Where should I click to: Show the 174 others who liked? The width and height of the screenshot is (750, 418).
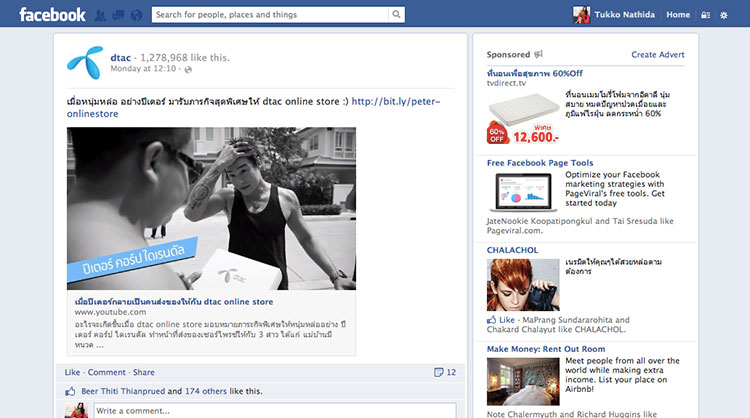coord(206,391)
